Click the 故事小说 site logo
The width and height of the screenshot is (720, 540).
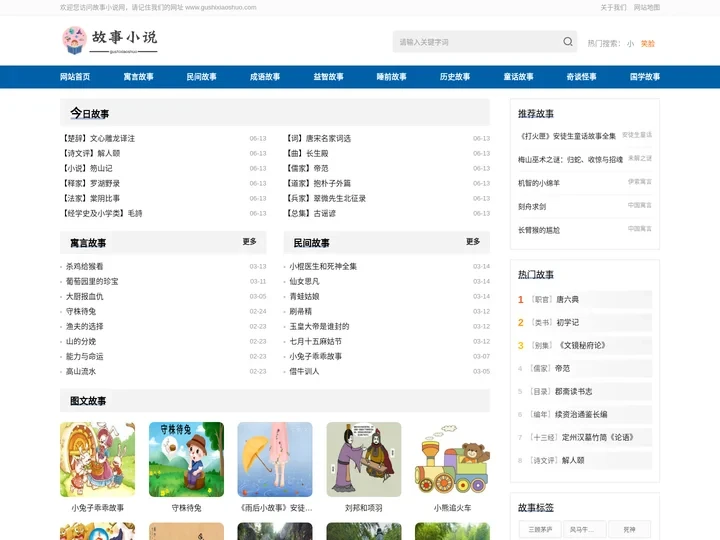110,40
